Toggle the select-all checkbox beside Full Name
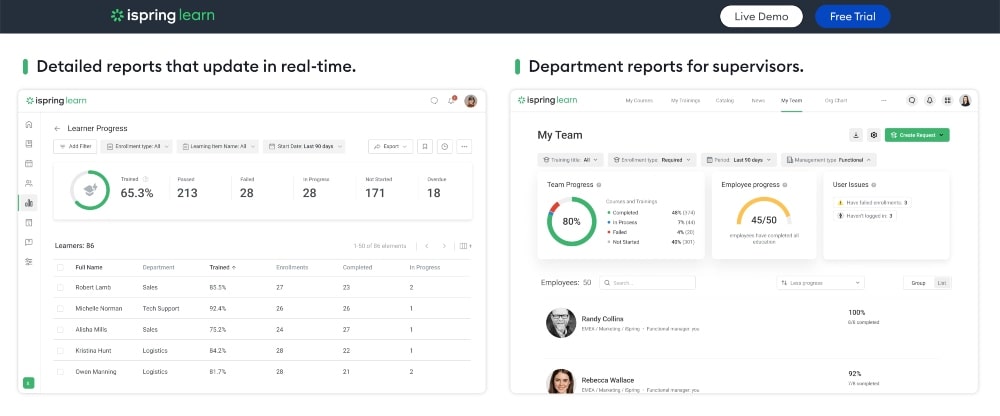The image size is (1000, 416). coord(60,267)
